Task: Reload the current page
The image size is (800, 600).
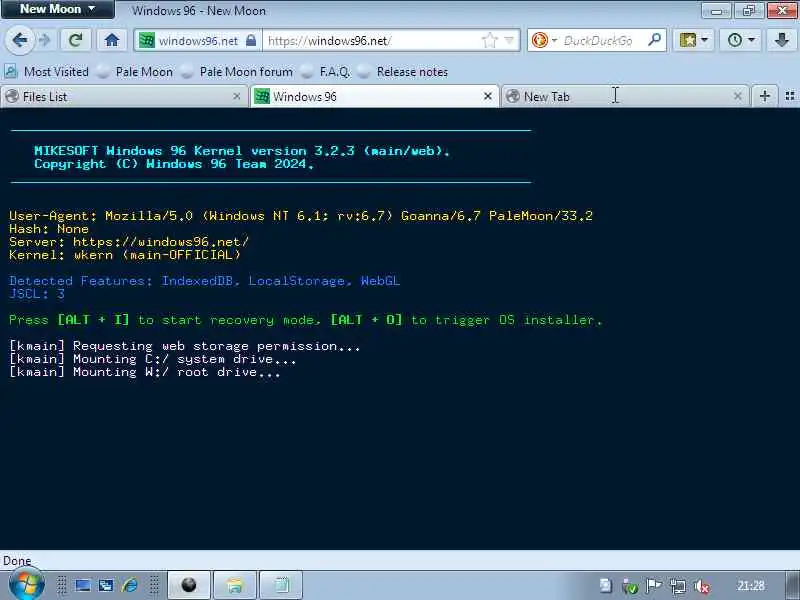Action: click(76, 40)
